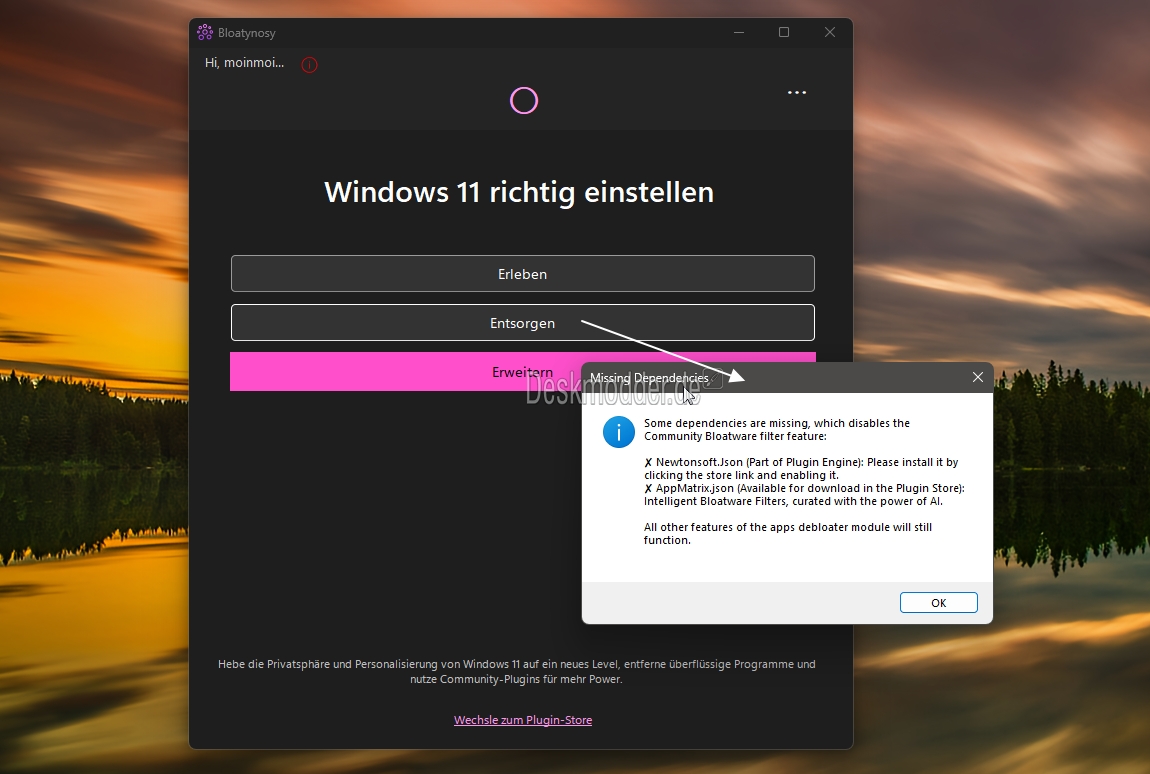Click the Missing Dependencies title bar text
Viewport: 1150px width, 774px height.
pyautogui.click(x=649, y=378)
